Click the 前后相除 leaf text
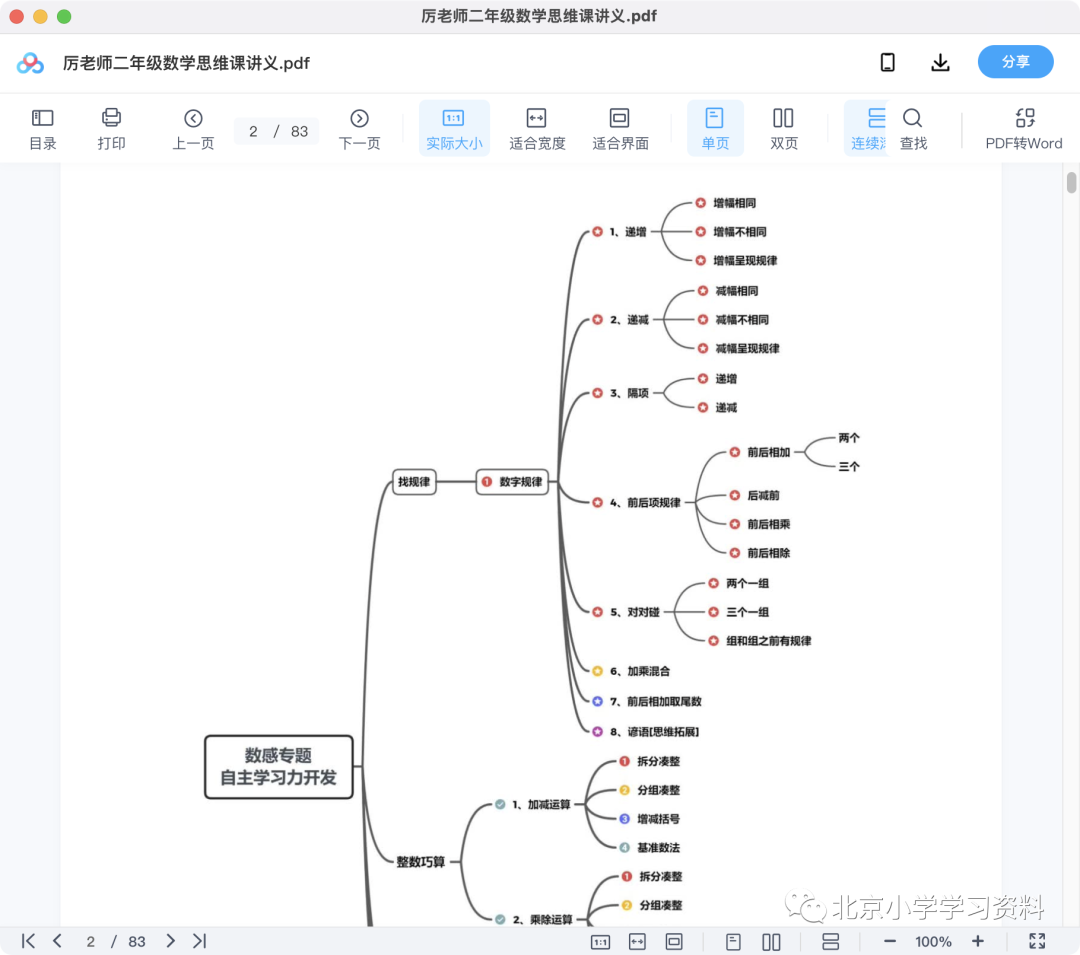Viewport: 1080px width, 955px height. [x=769, y=553]
